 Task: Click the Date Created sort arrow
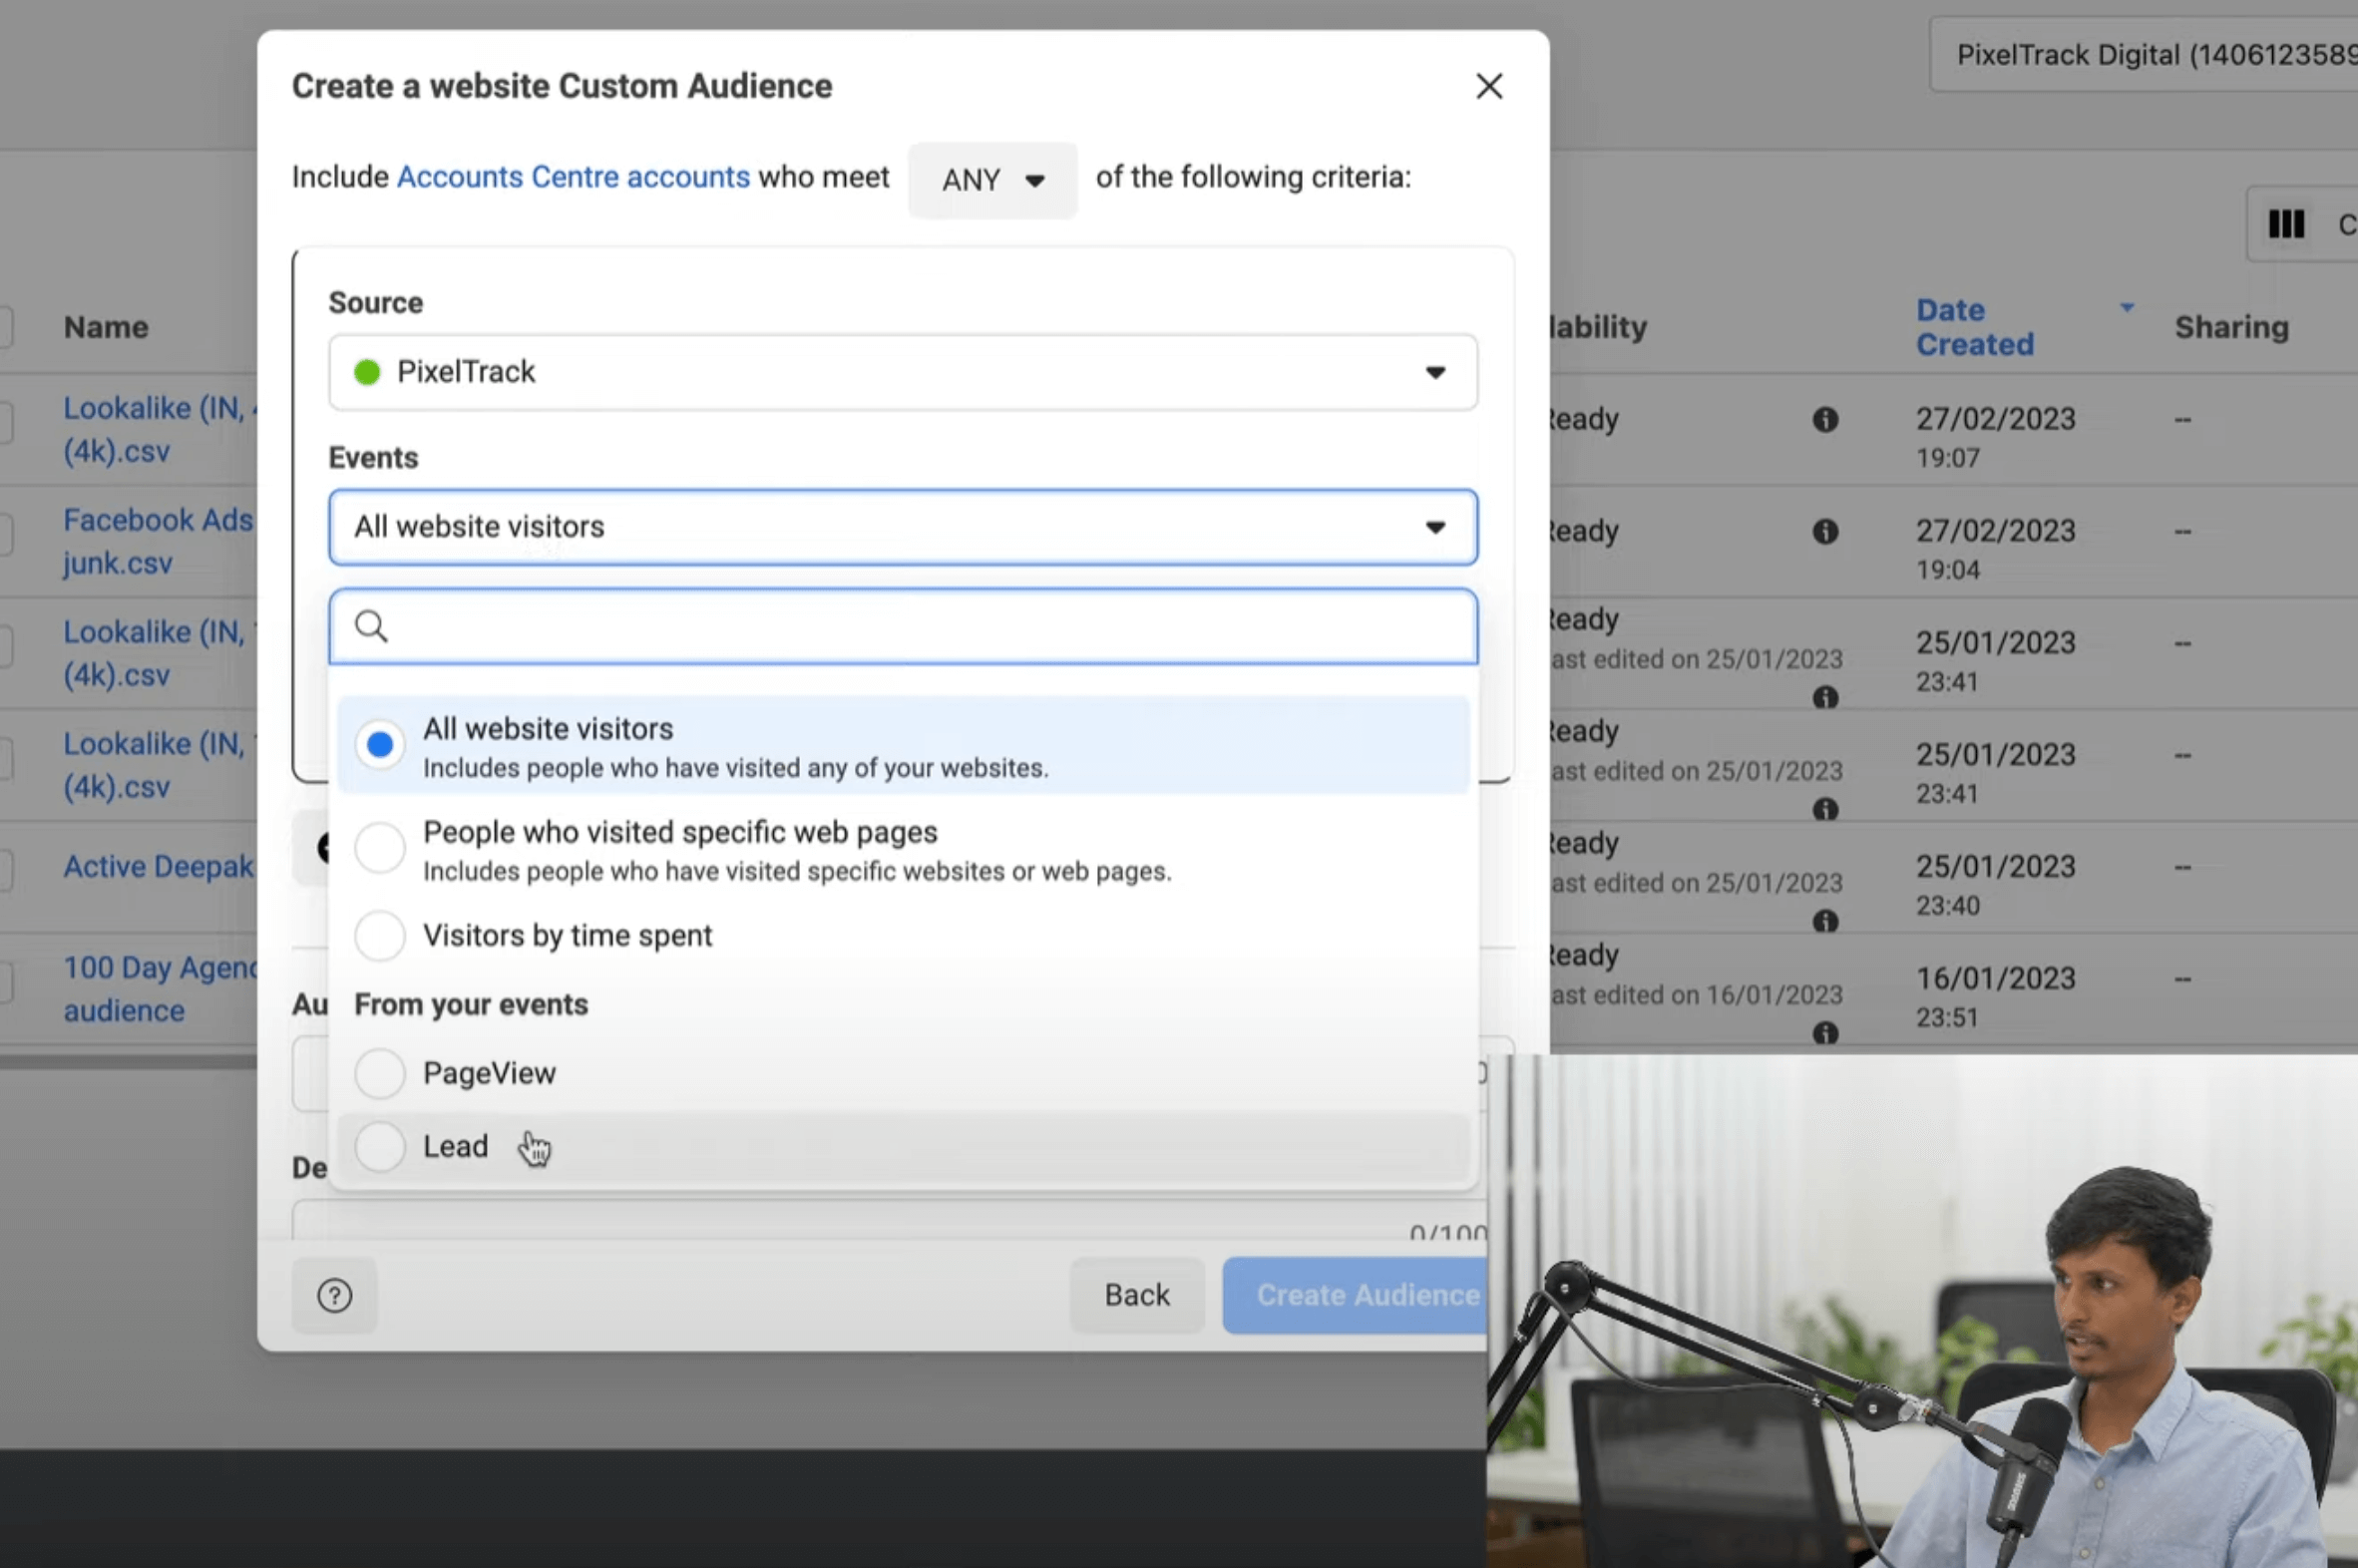click(2127, 308)
